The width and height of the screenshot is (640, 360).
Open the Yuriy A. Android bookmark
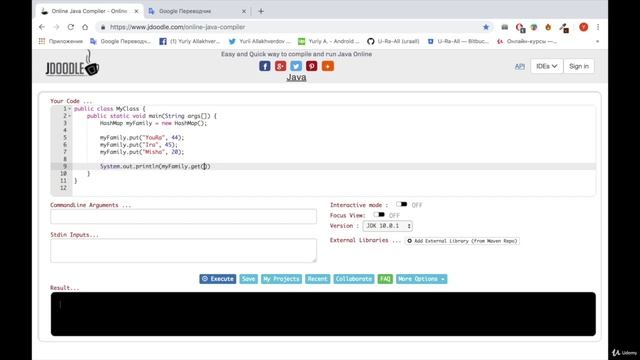pyautogui.click(x=329, y=41)
